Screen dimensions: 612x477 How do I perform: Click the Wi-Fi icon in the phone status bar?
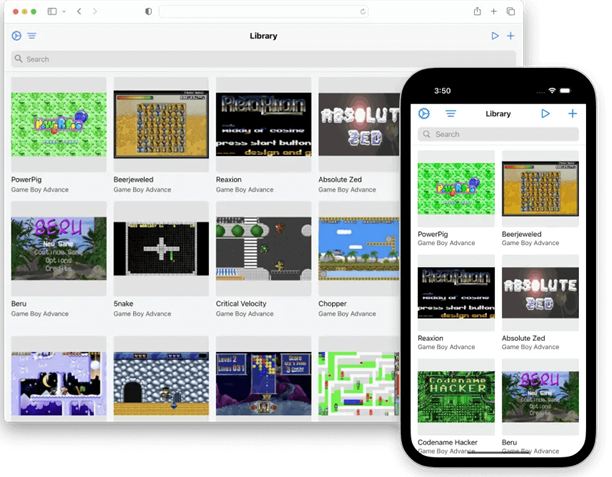(552, 91)
